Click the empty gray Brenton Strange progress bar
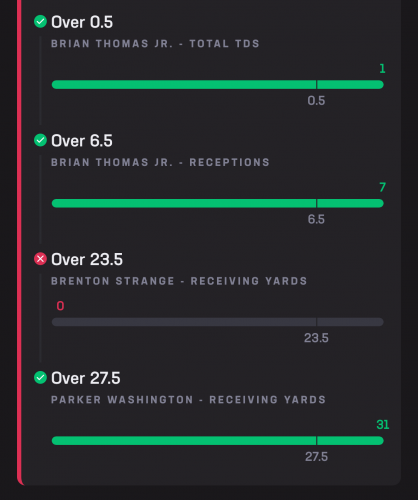This screenshot has height=500, width=418. click(218, 322)
